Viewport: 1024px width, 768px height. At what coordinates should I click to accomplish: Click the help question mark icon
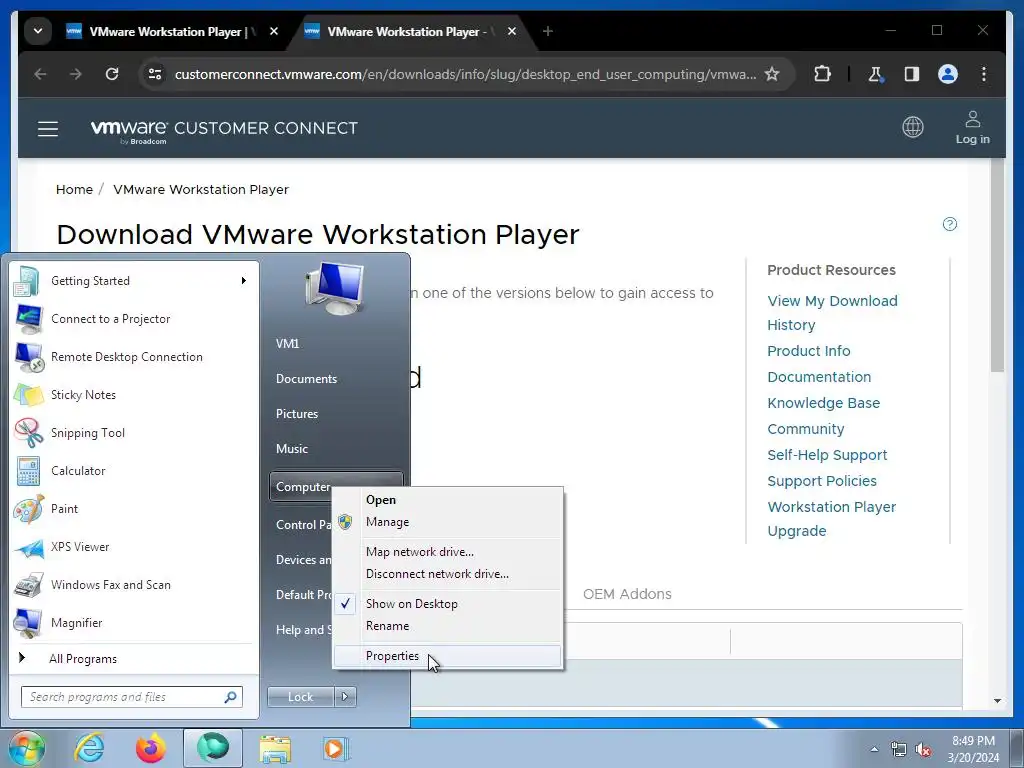click(x=950, y=224)
